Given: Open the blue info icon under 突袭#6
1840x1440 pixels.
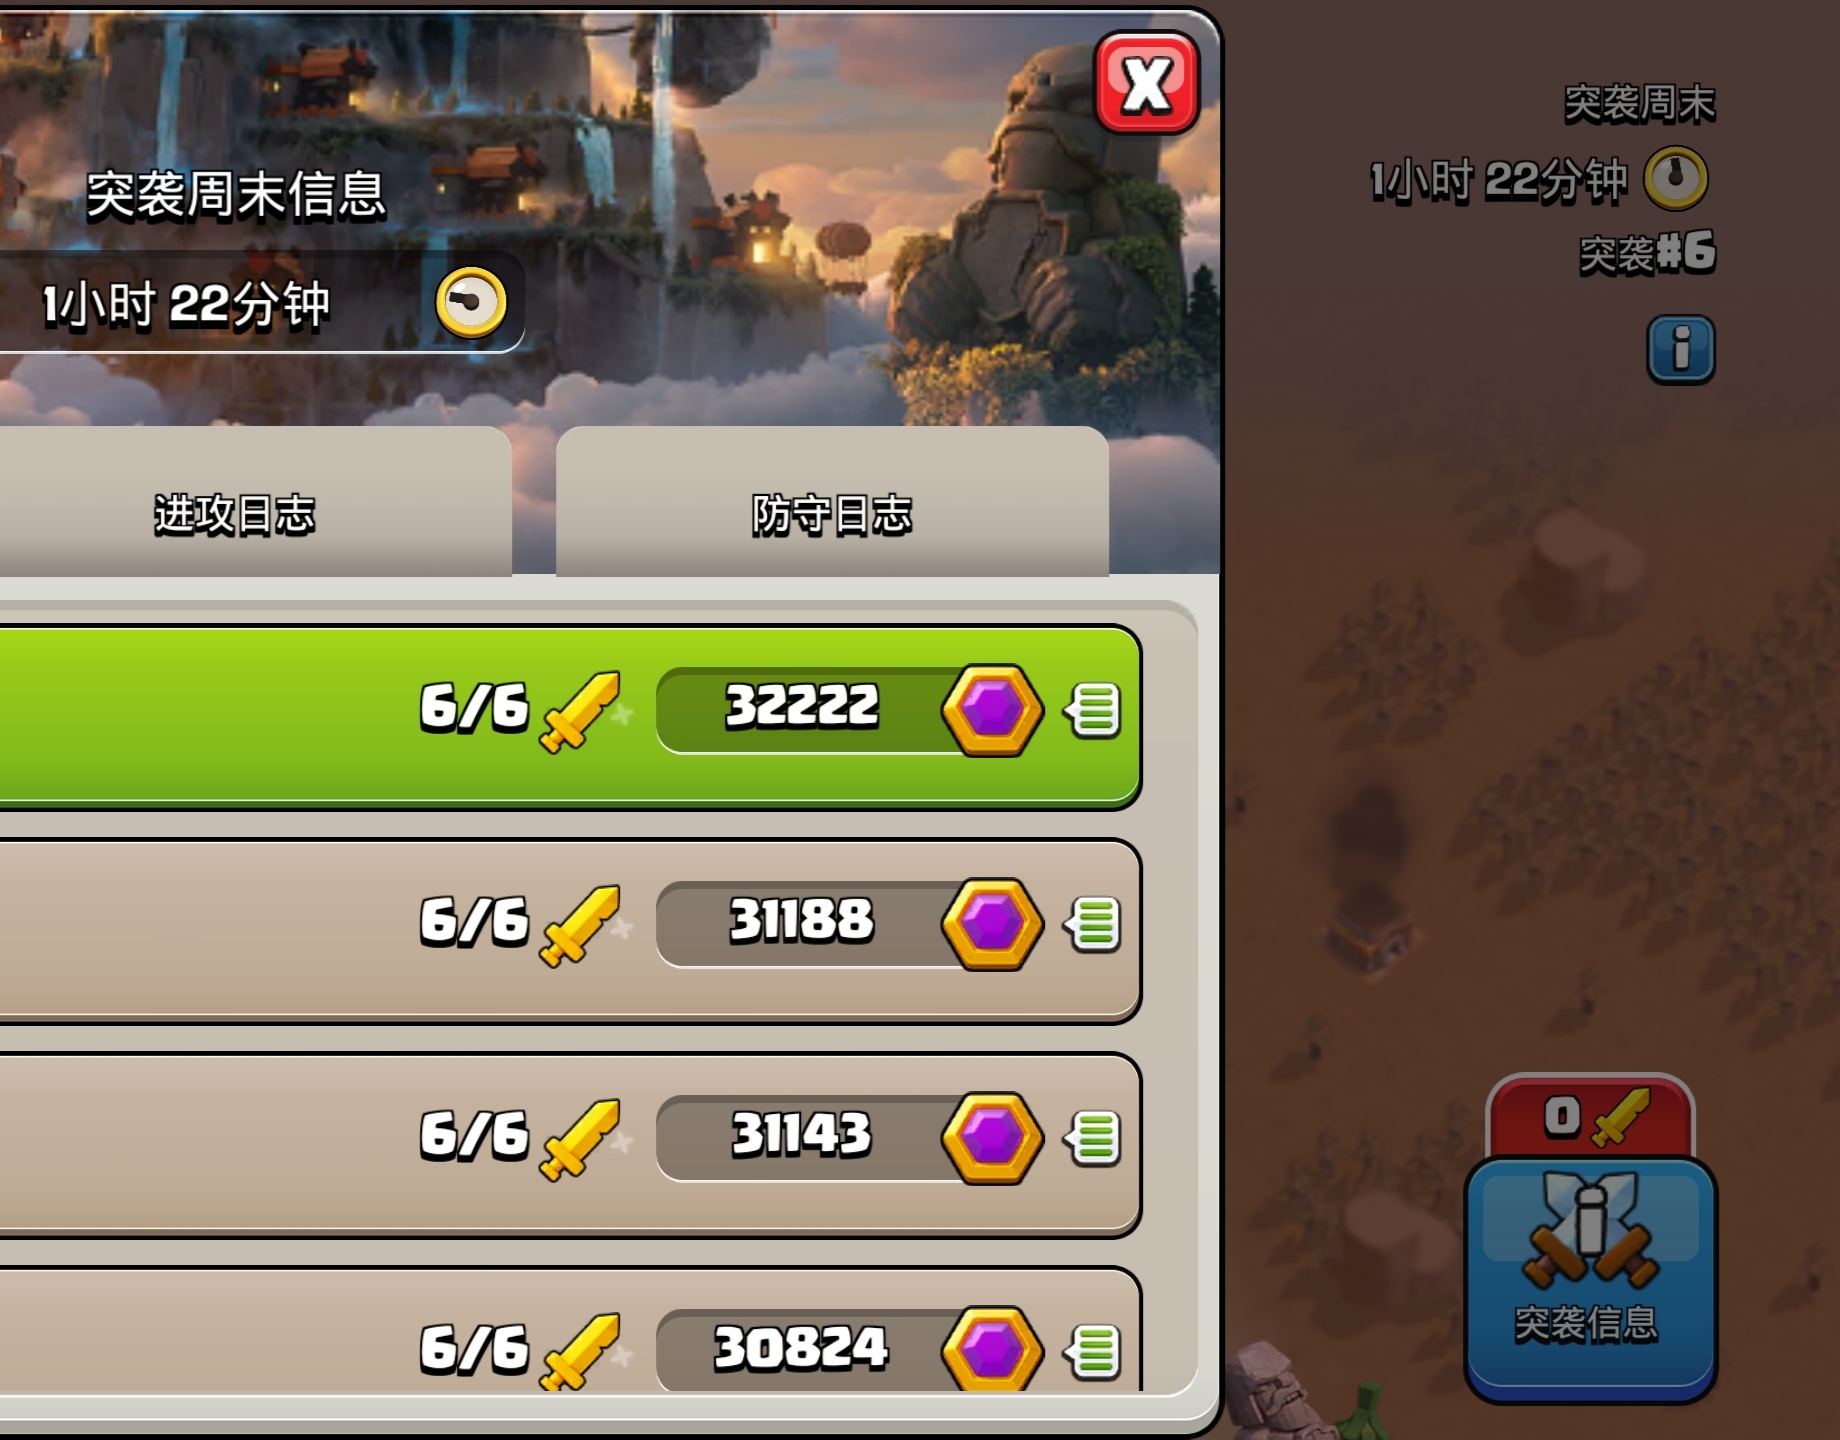Looking at the screenshot, I should [1681, 349].
